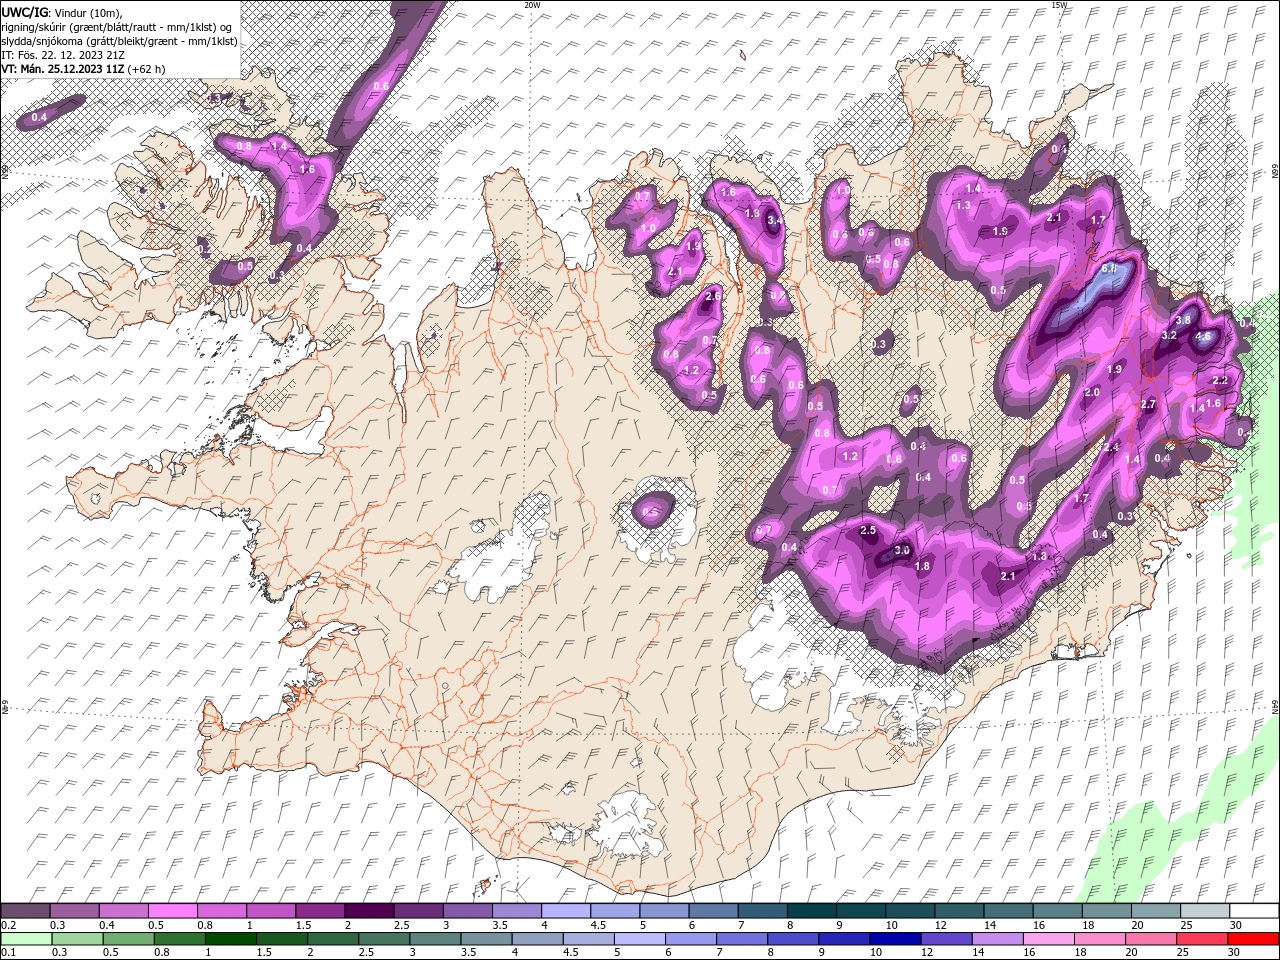Click the '(+62 h)' forecast offset text
Image resolution: width=1280 pixels, height=960 pixels.
[146, 69]
